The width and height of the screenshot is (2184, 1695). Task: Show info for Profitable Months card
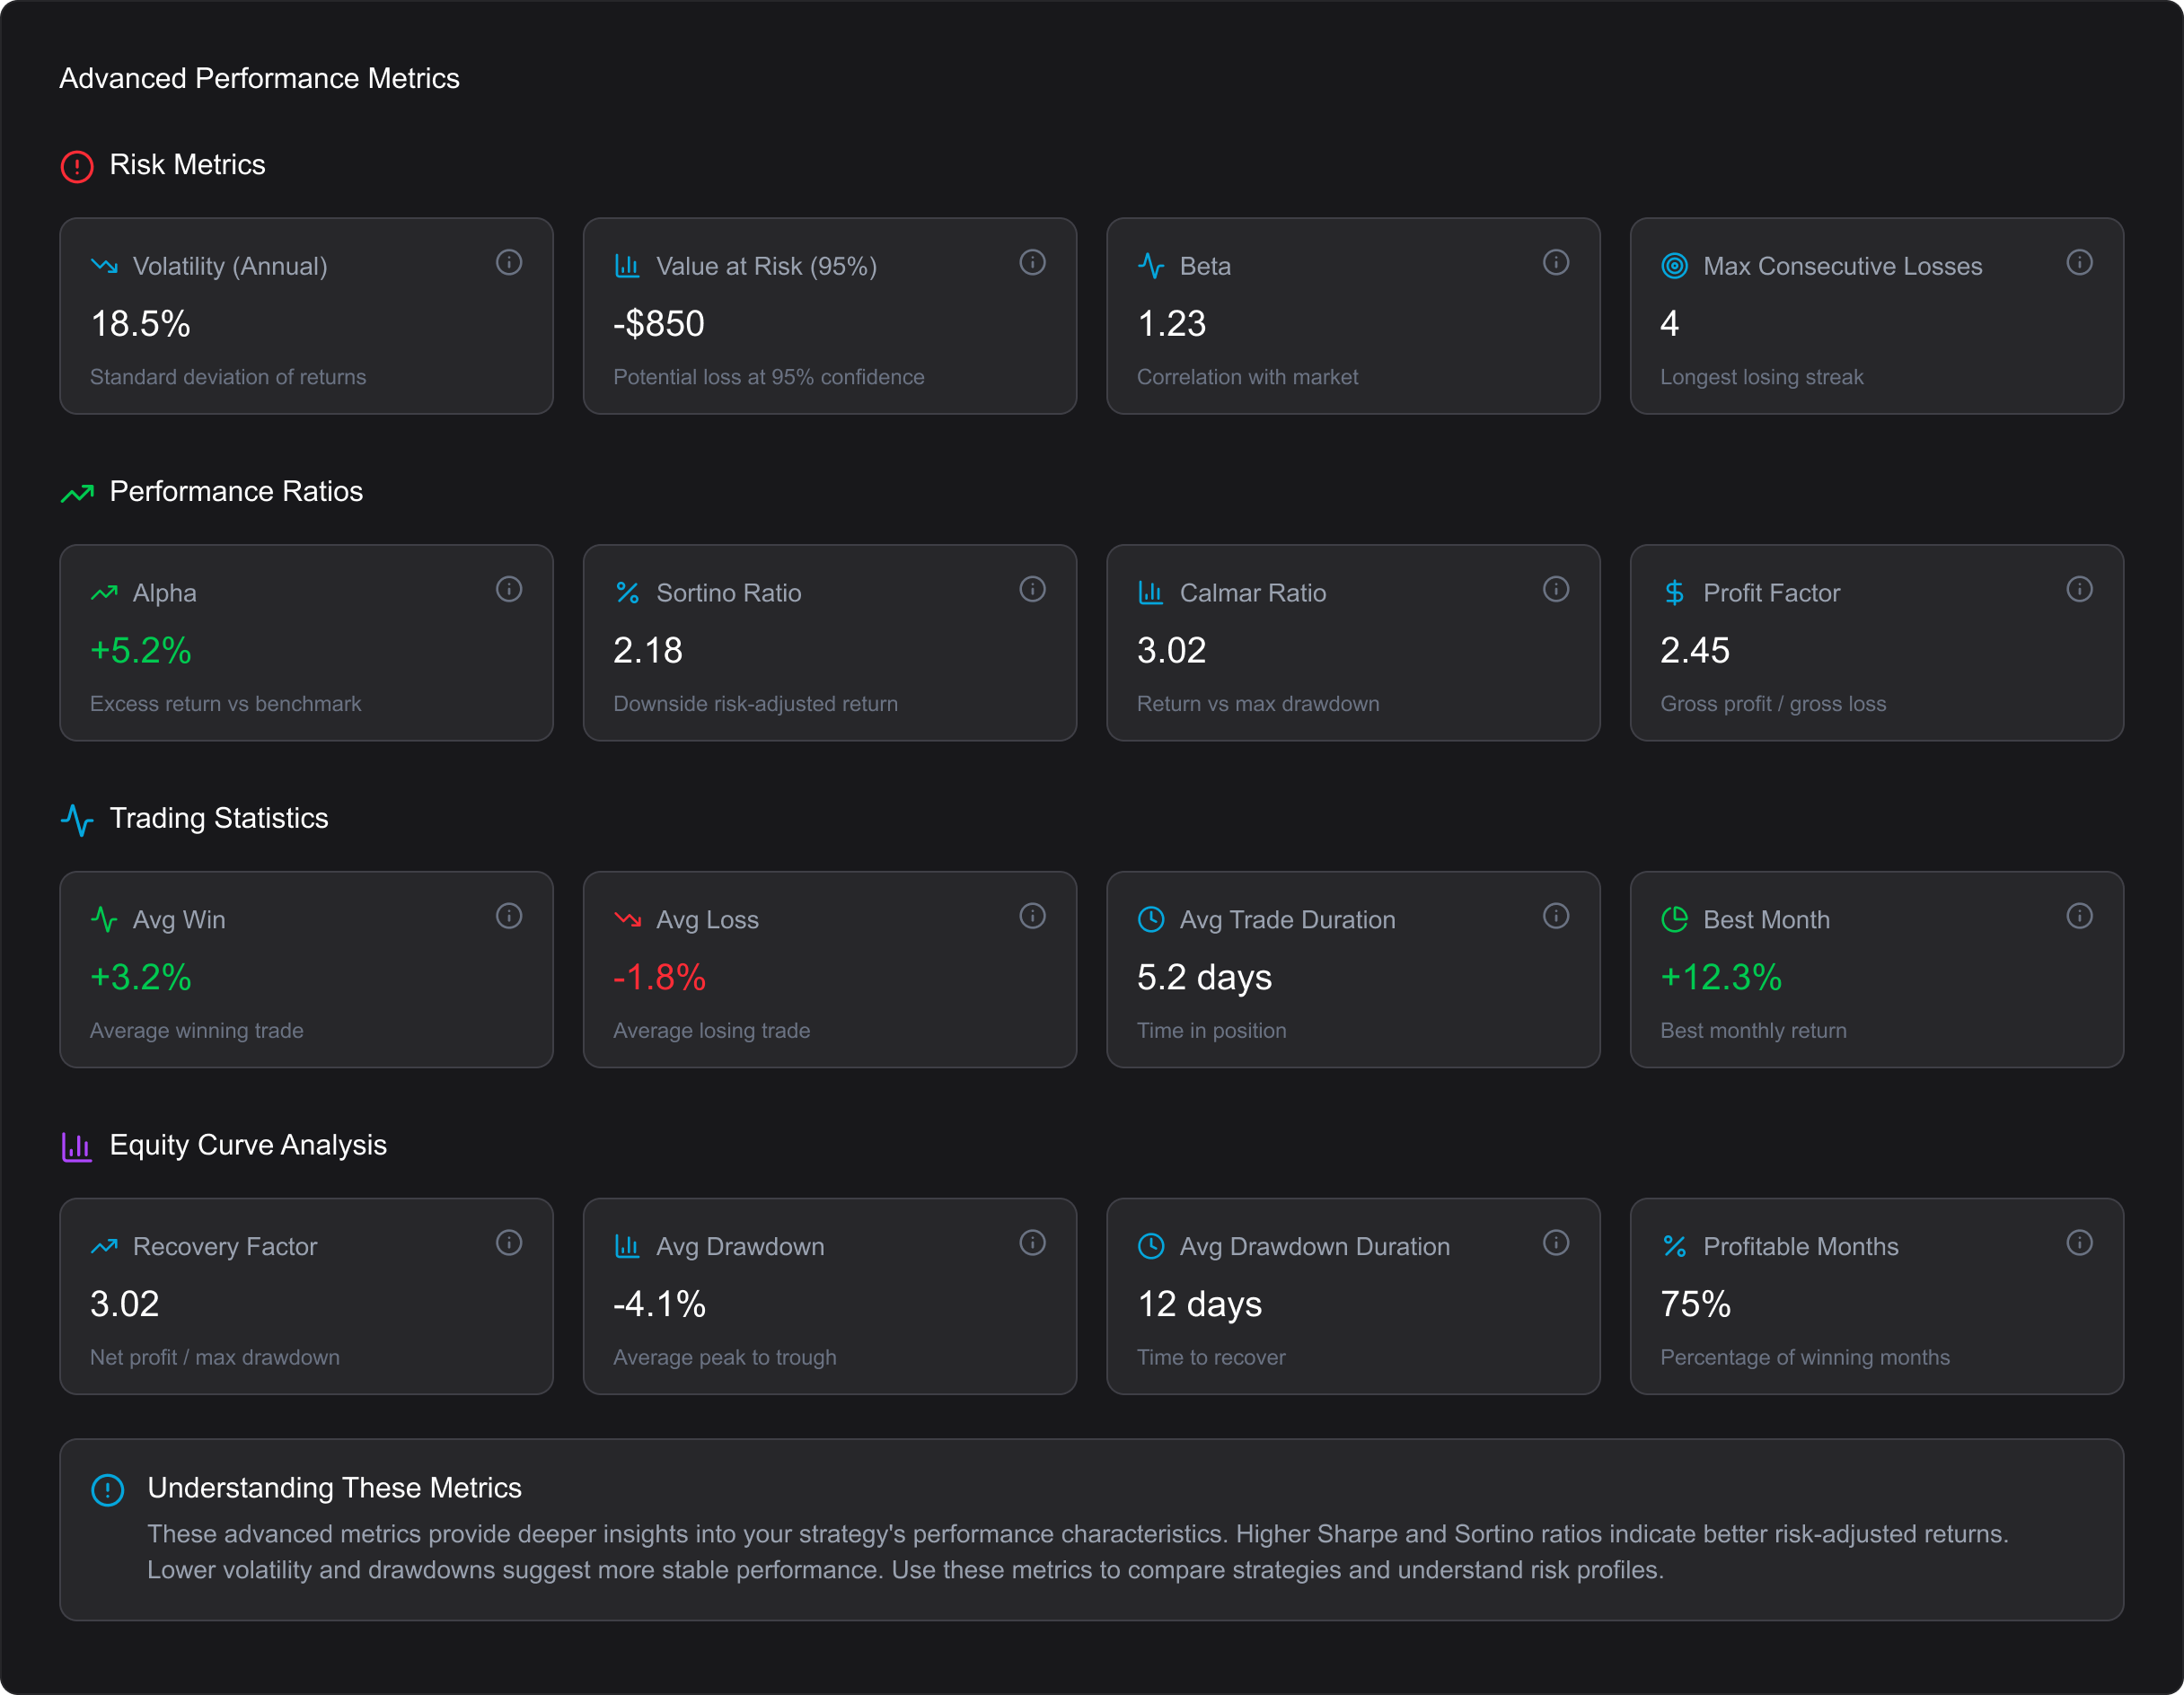point(2079,1242)
